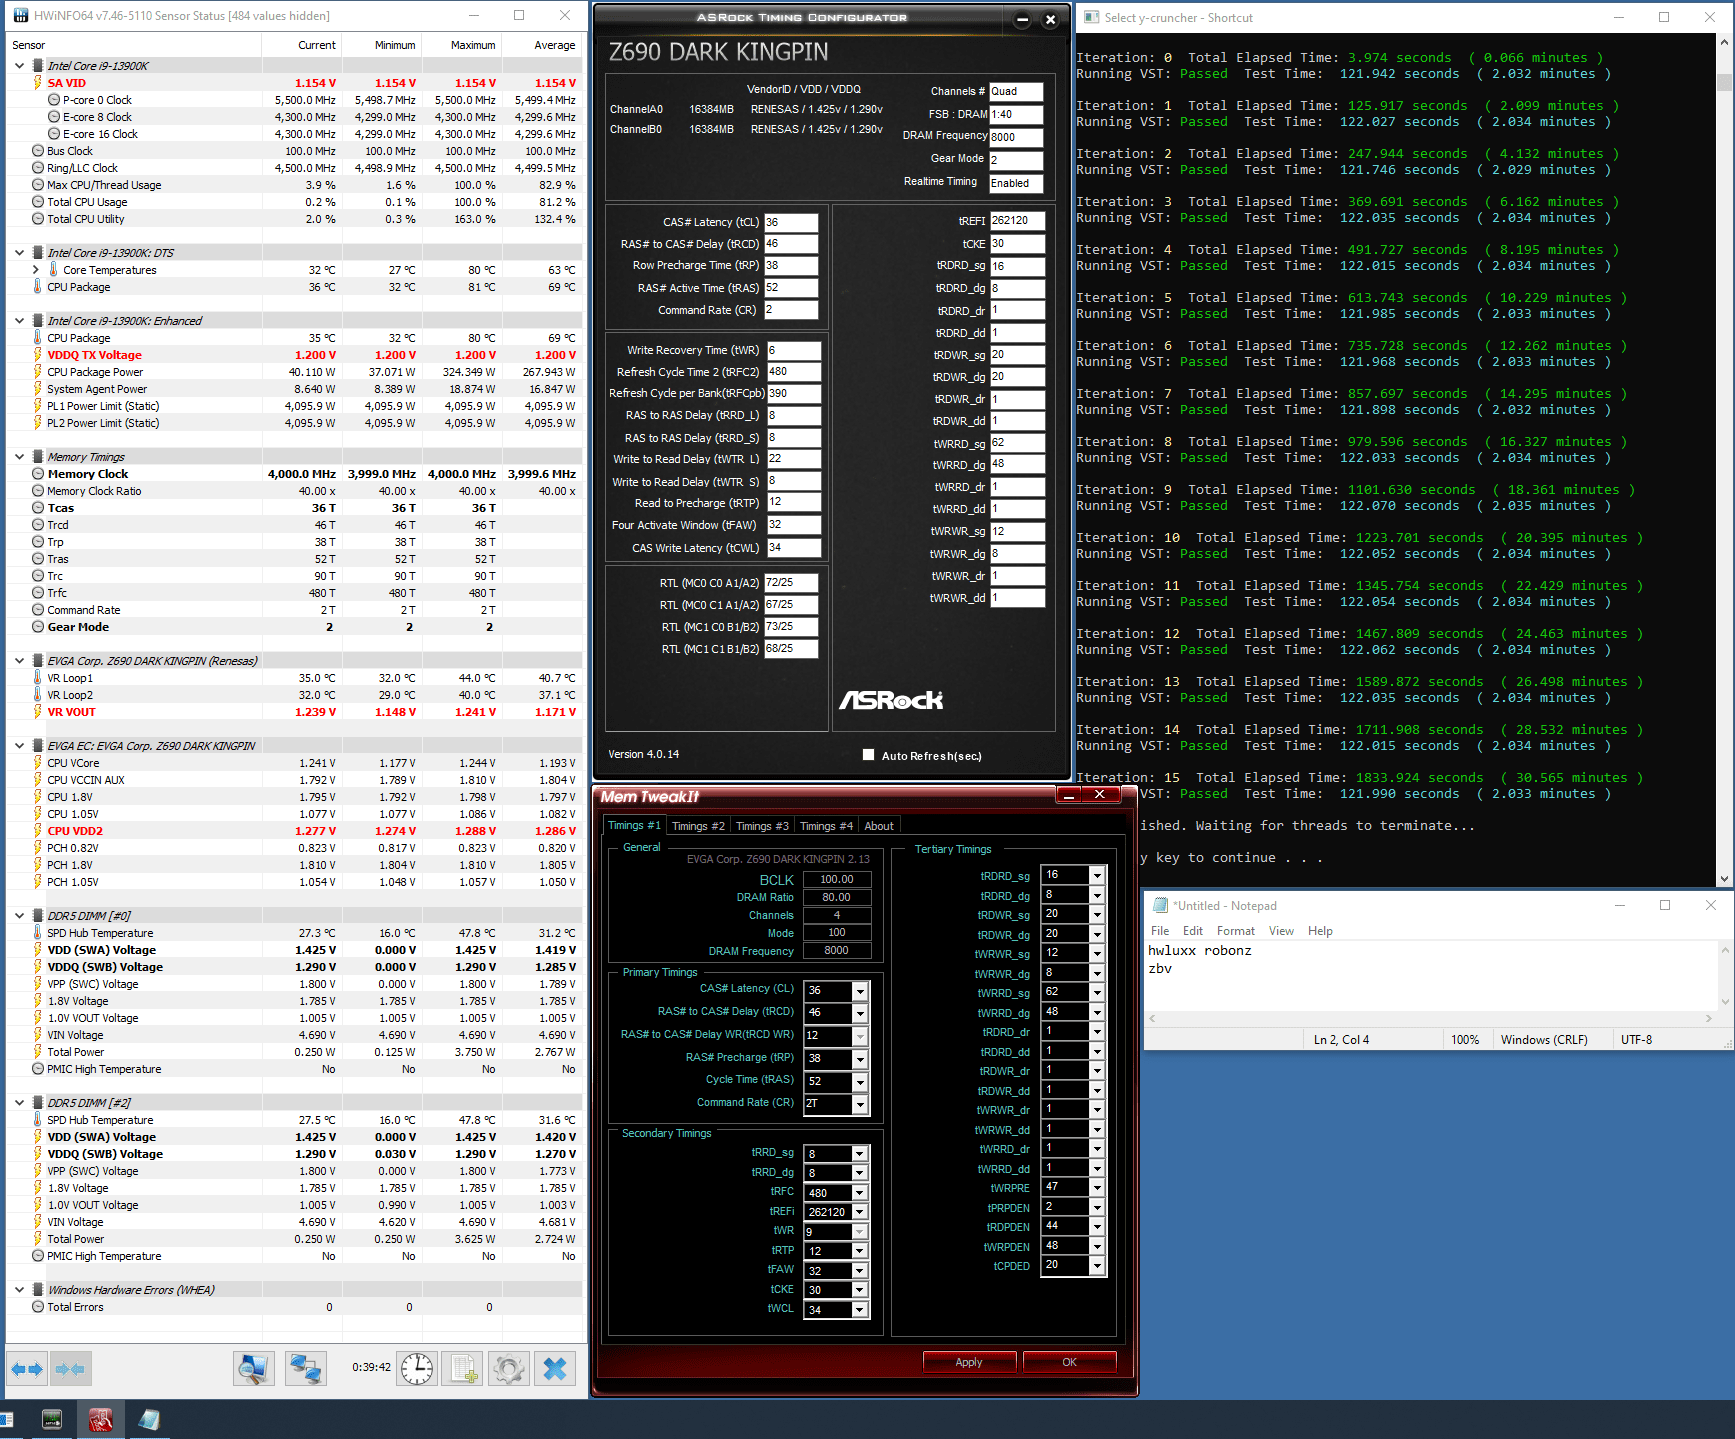Switch to Mem TweakIt taskbar icon
The height and width of the screenshot is (1439, 1735).
tap(100, 1419)
